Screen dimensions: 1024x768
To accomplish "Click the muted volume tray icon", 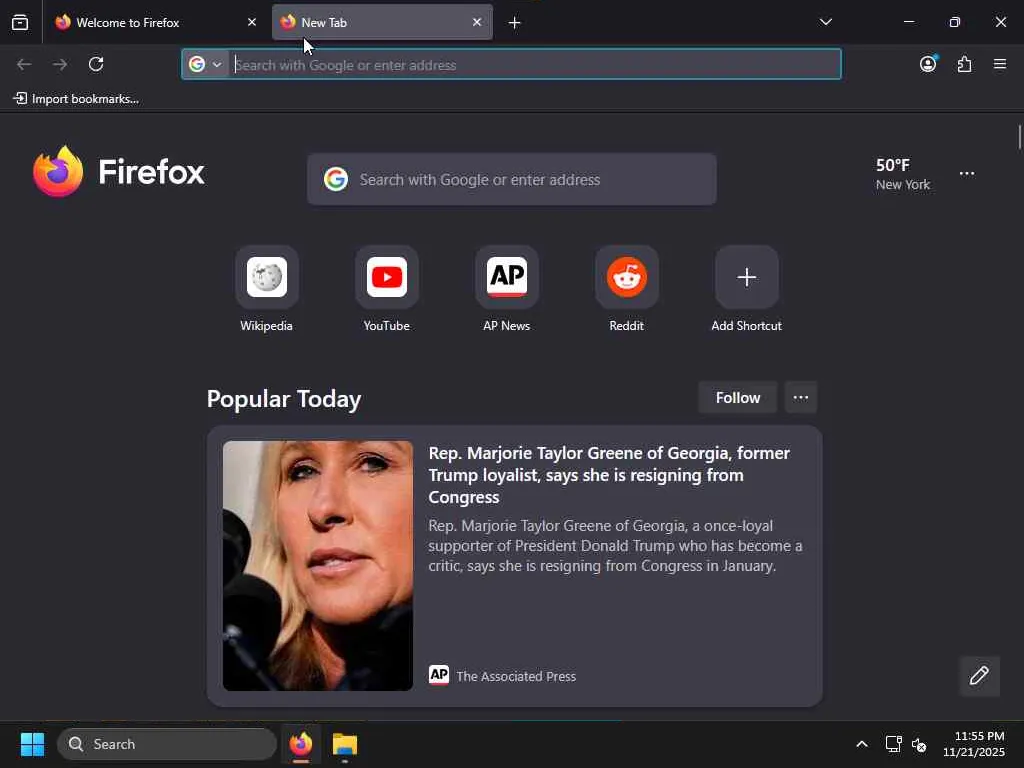I will click(x=919, y=744).
